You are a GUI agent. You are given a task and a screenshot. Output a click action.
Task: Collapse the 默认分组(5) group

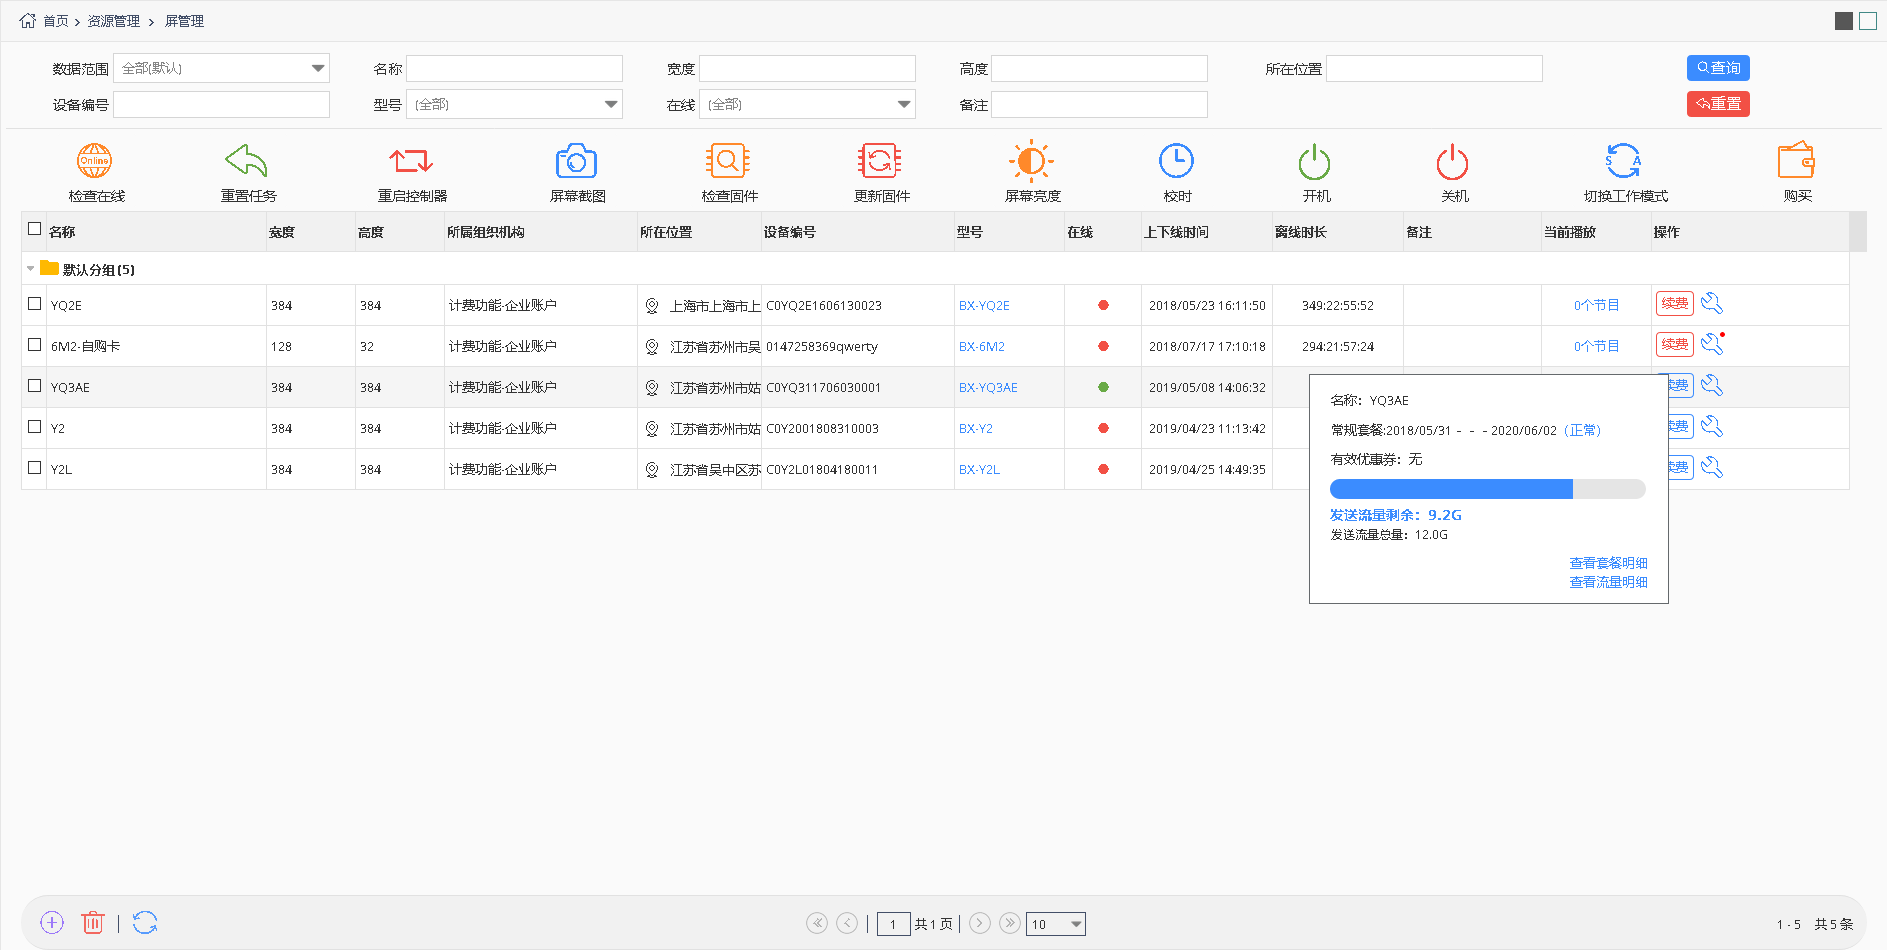[x=30, y=268]
